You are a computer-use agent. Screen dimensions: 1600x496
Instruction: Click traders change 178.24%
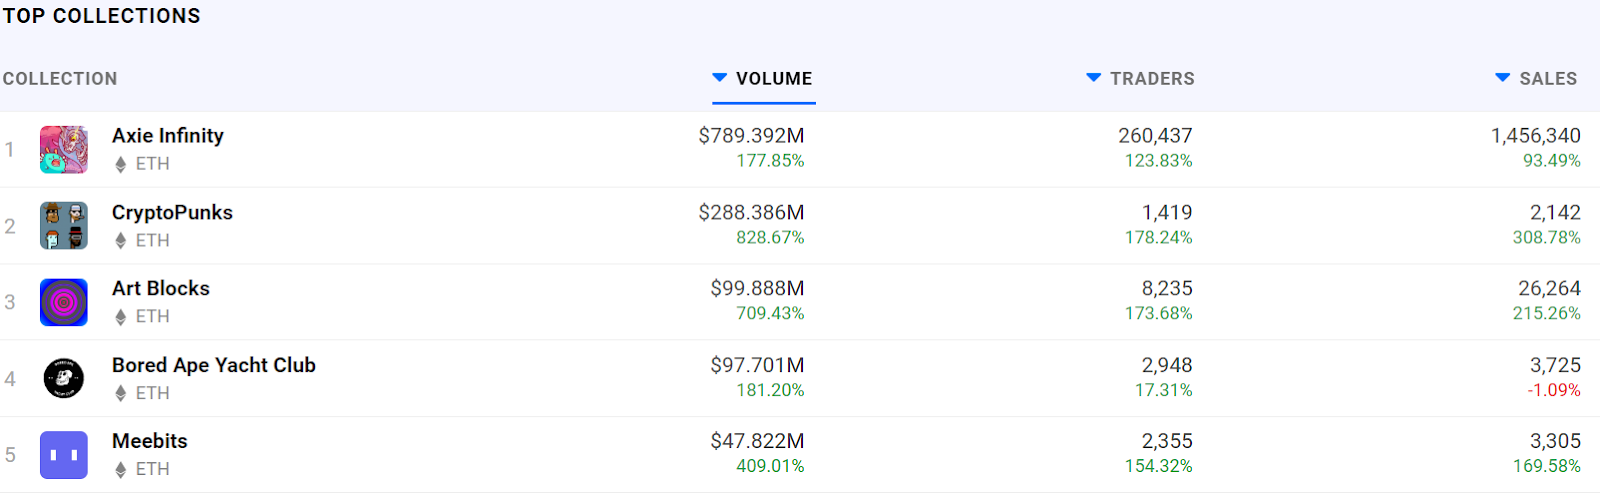pos(1158,238)
